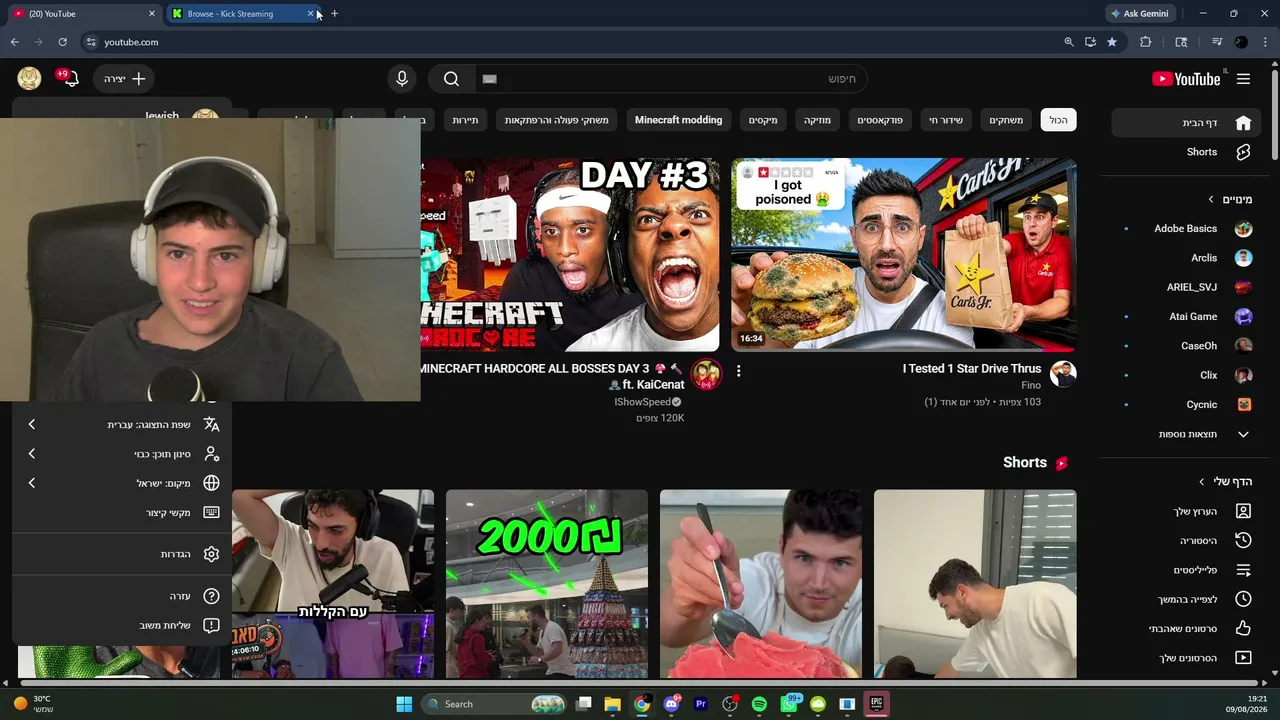Open Liked videos thumbs-up in sidebar
Image resolution: width=1280 pixels, height=720 pixels.
point(1243,628)
